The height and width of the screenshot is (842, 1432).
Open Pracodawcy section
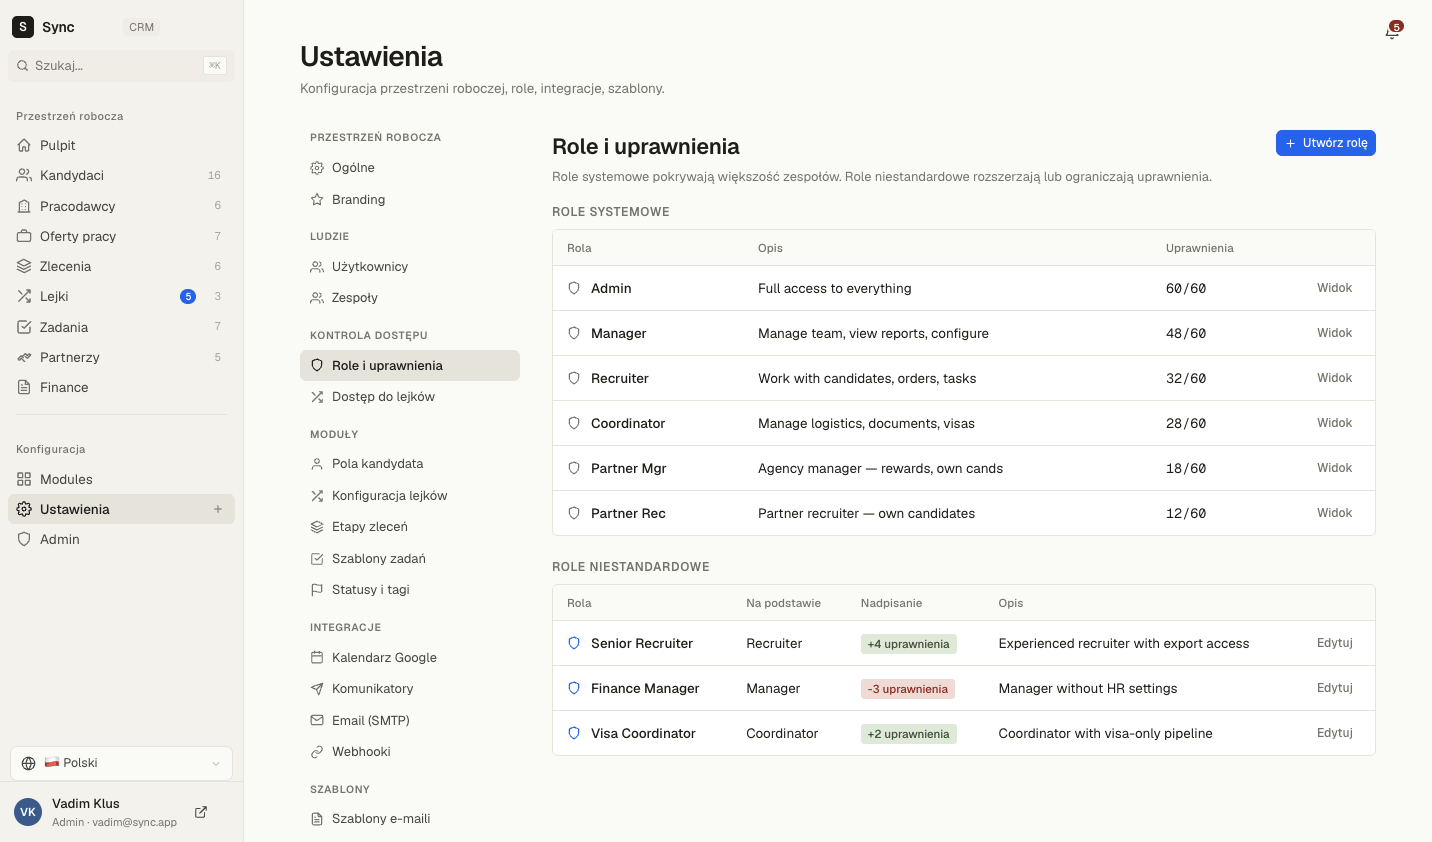[121, 206]
